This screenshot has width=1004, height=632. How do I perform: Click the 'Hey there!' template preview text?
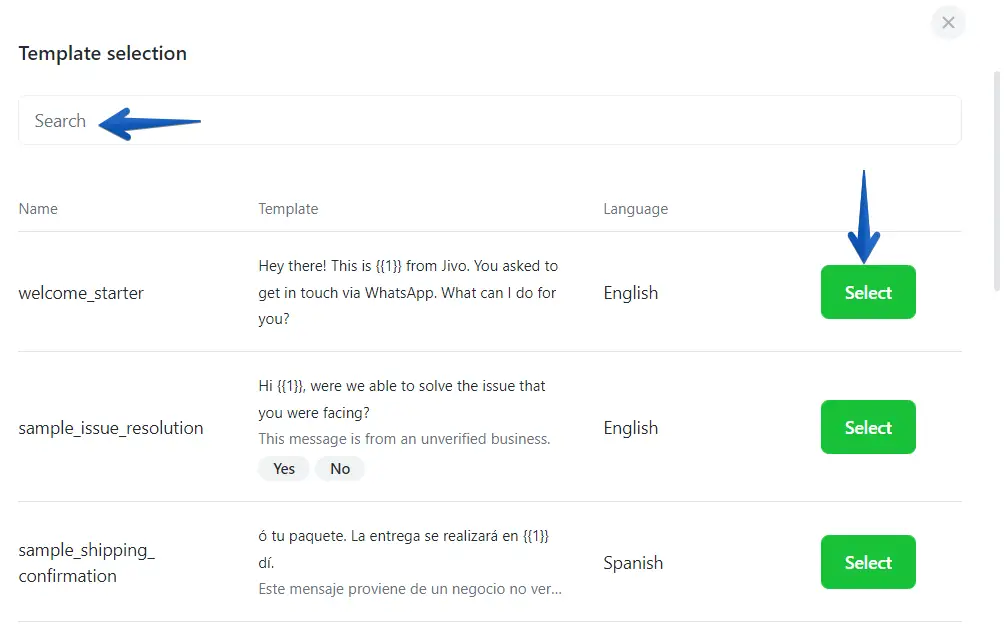pos(407,292)
